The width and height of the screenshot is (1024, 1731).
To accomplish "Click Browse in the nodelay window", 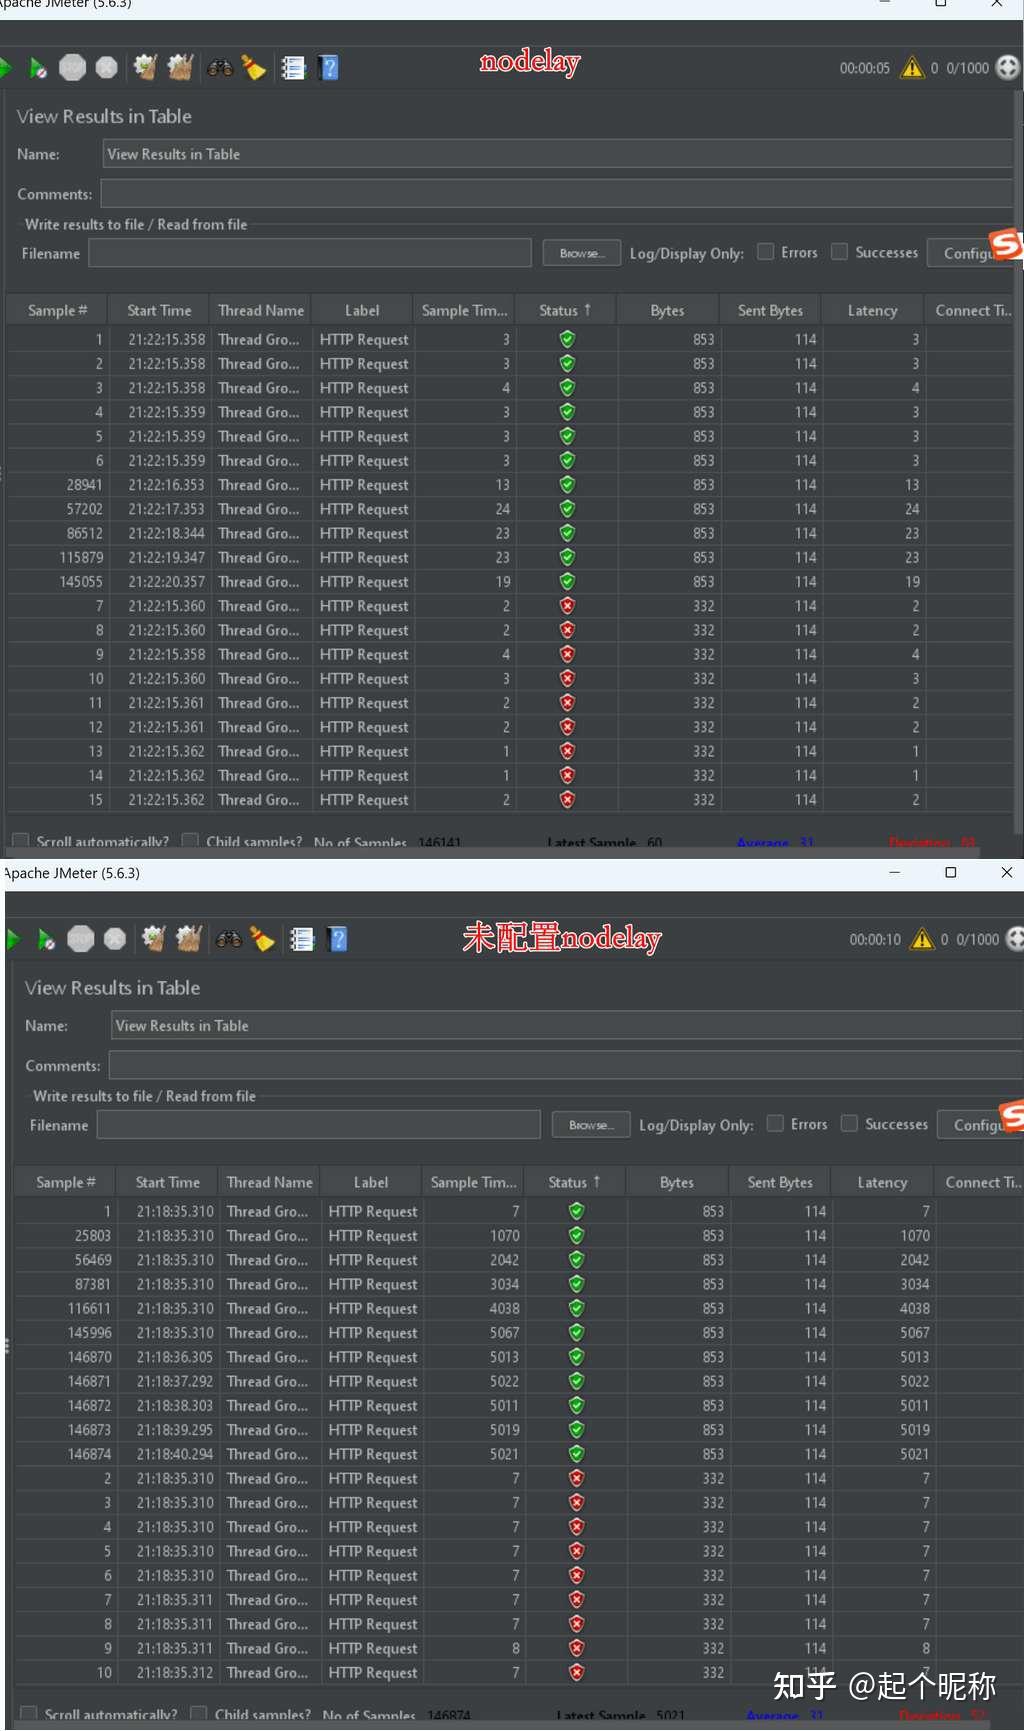I will pyautogui.click(x=582, y=253).
